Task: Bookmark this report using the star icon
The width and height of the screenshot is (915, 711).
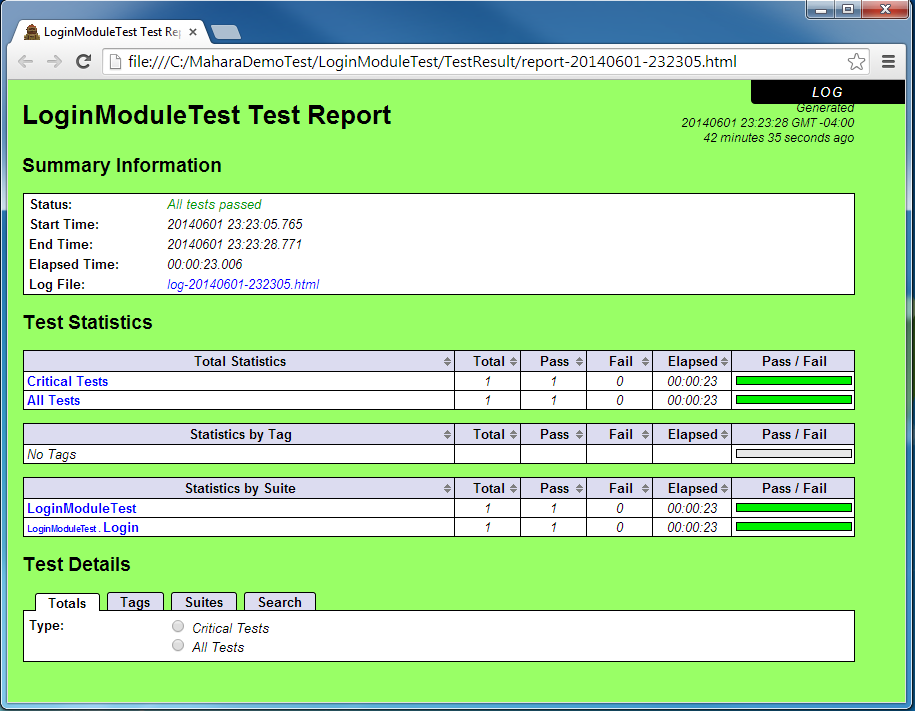Action: pos(856,61)
